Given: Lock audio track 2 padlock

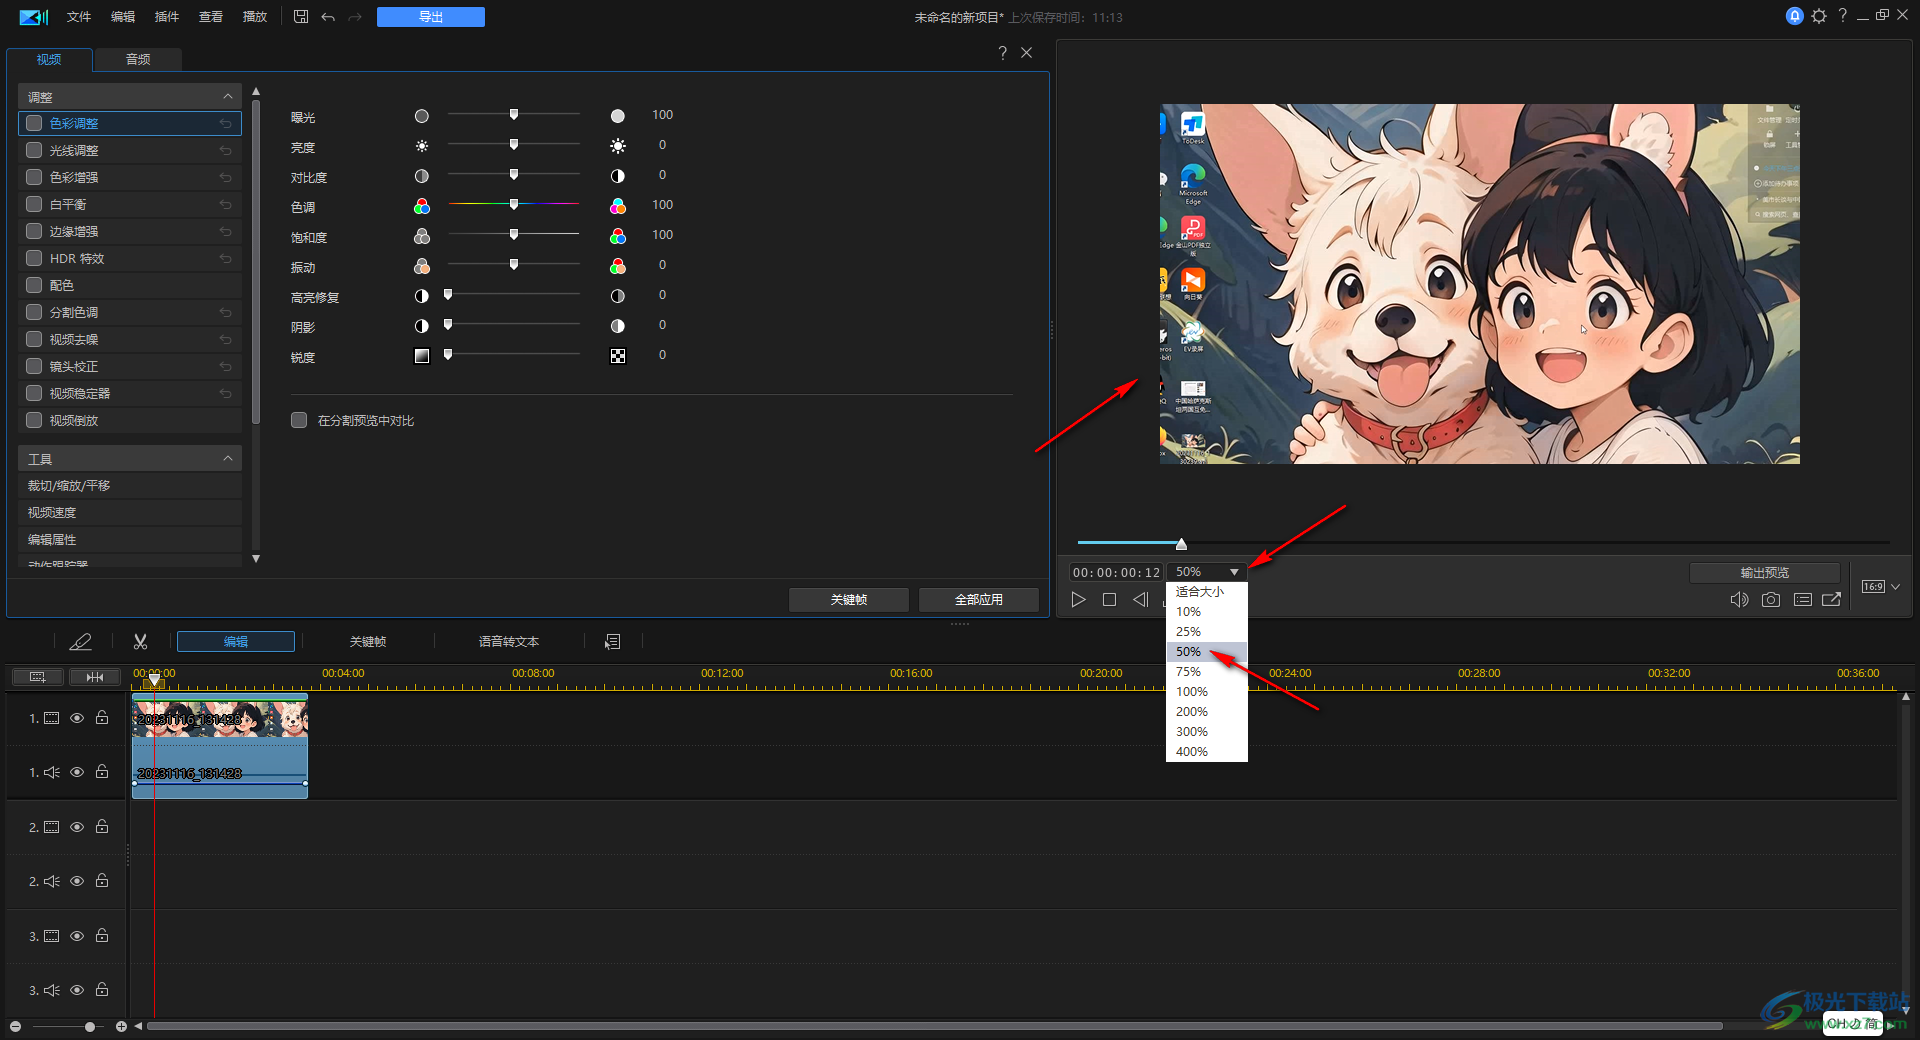Looking at the screenshot, I should click(102, 881).
